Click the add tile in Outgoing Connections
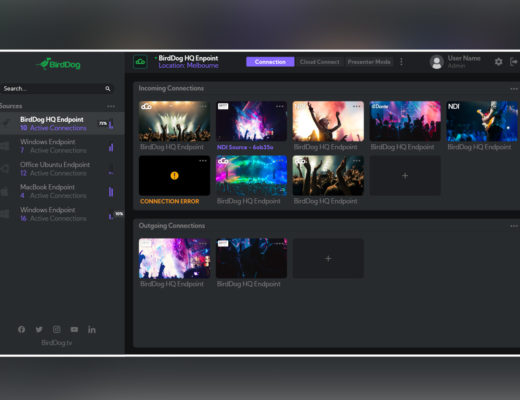 [328, 258]
